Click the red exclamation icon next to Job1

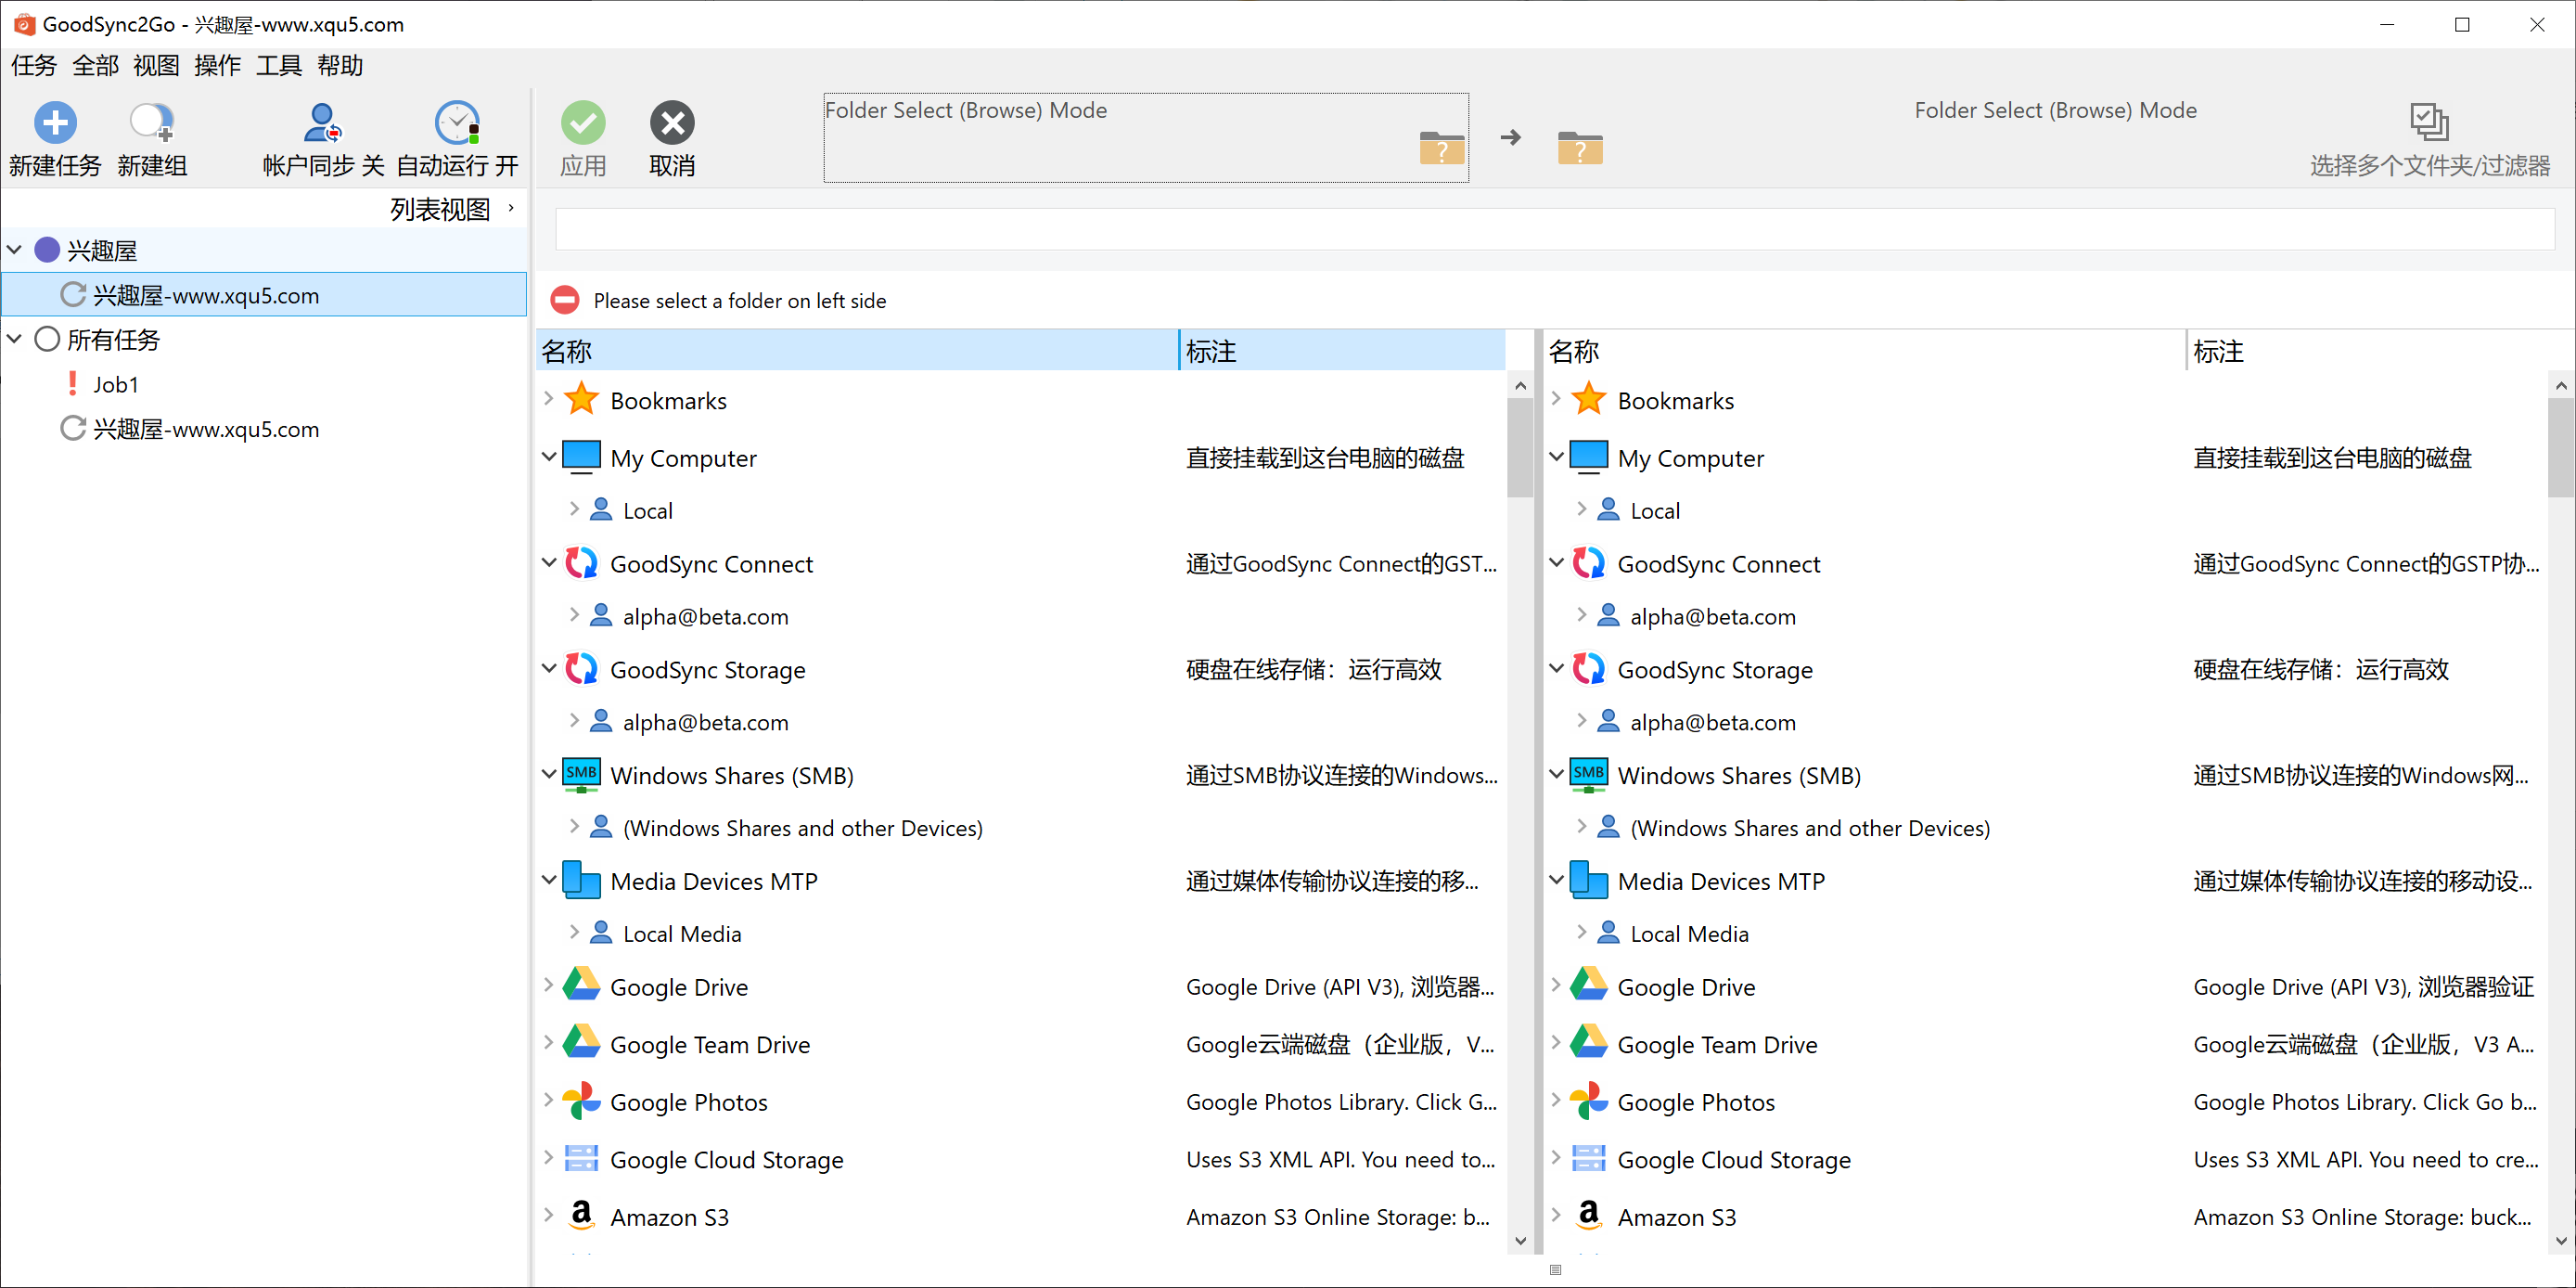click(72, 384)
